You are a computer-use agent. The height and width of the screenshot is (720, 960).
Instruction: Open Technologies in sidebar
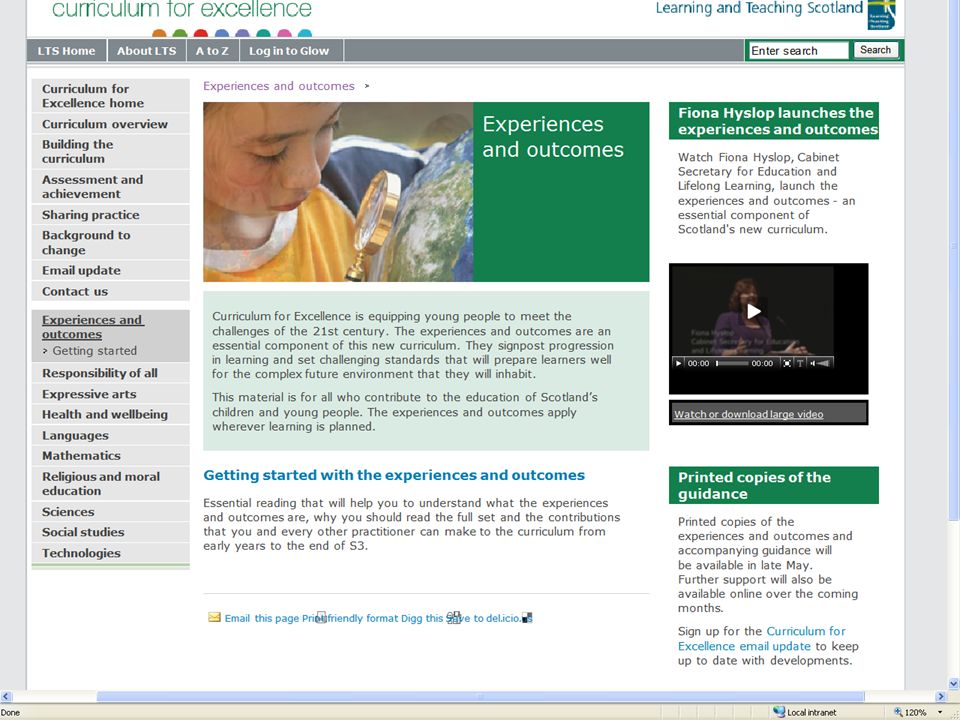[111, 553]
